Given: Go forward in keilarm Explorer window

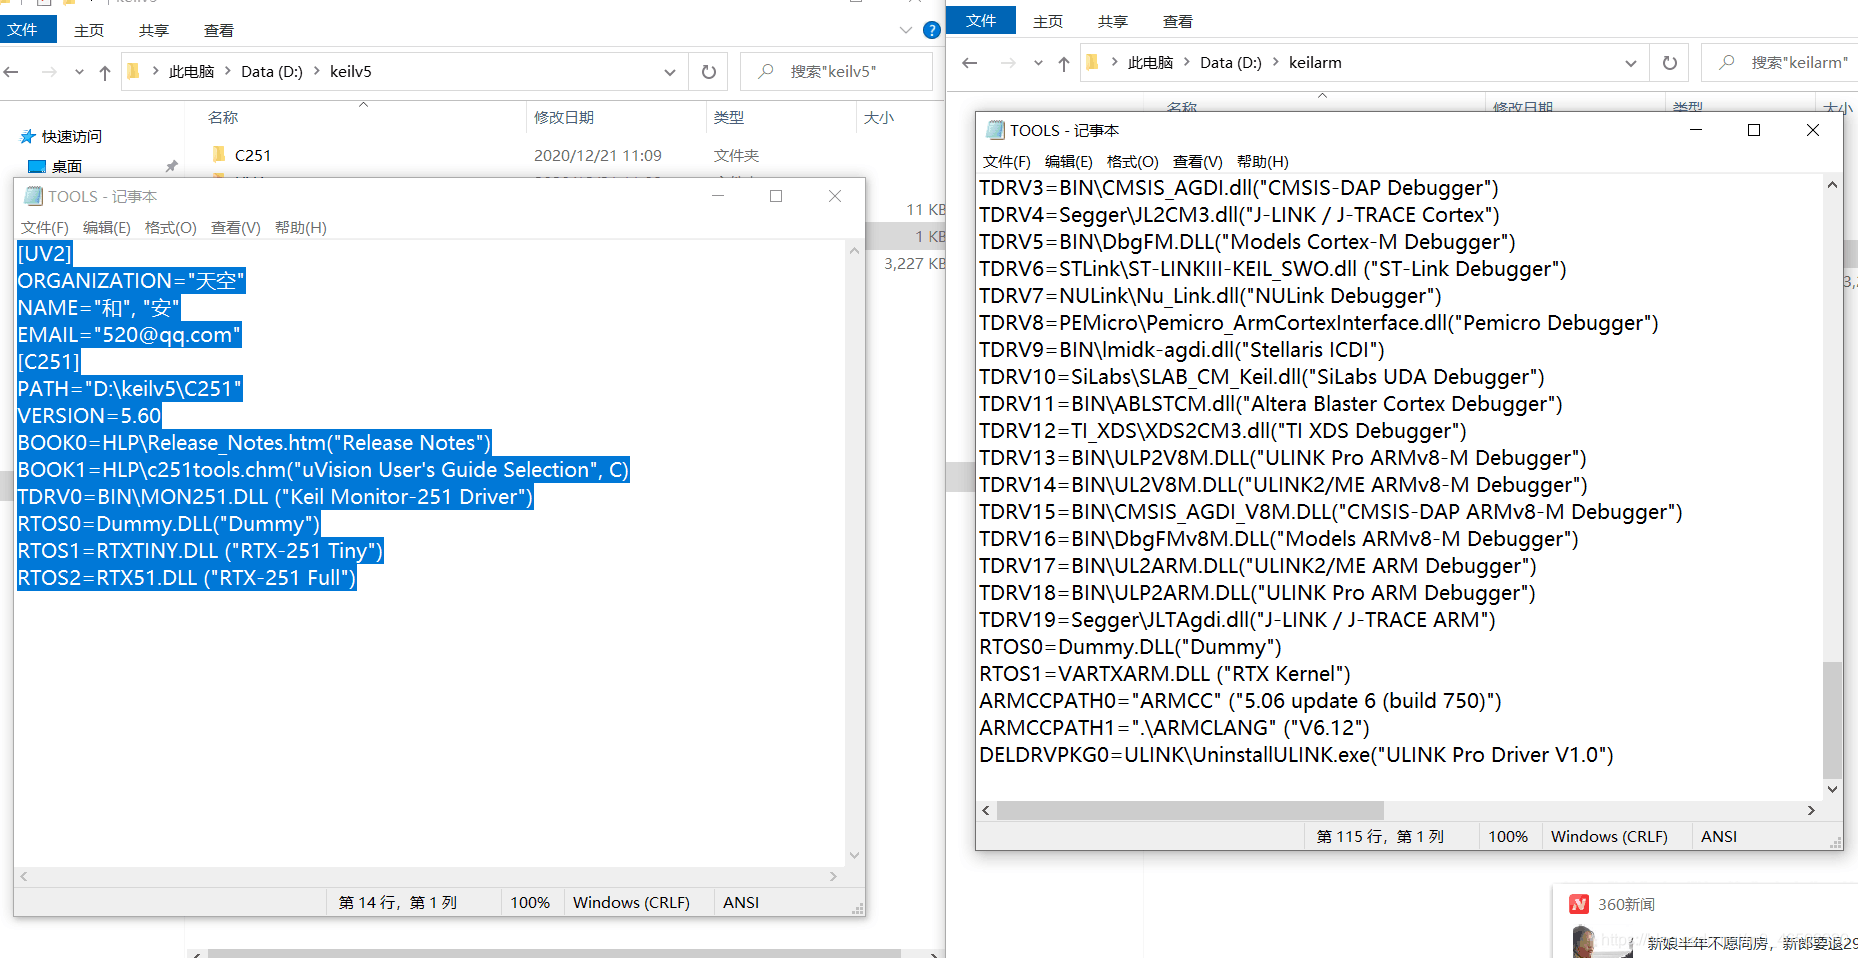Looking at the screenshot, I should (x=1008, y=63).
